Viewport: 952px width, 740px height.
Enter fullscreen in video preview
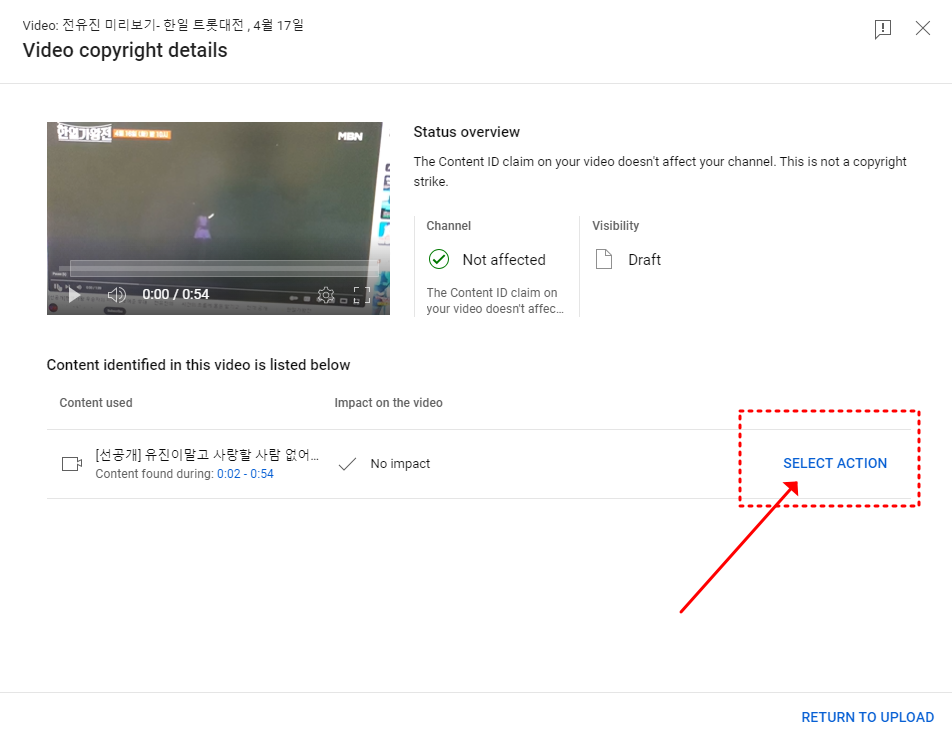(x=362, y=295)
